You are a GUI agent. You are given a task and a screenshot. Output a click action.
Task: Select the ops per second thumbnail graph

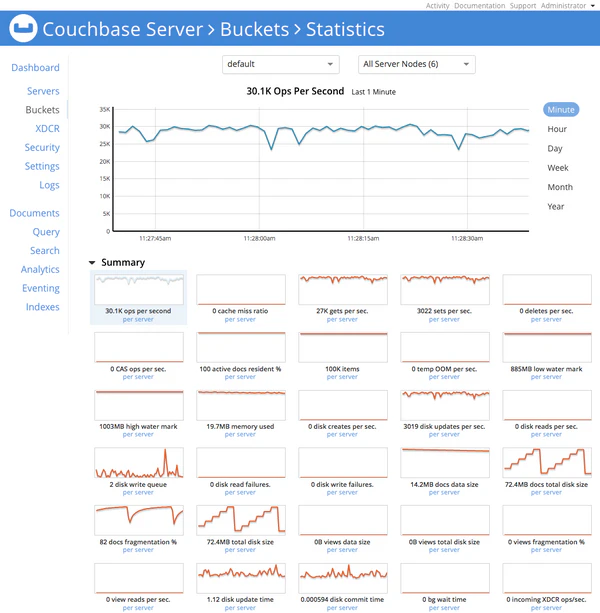tap(139, 289)
